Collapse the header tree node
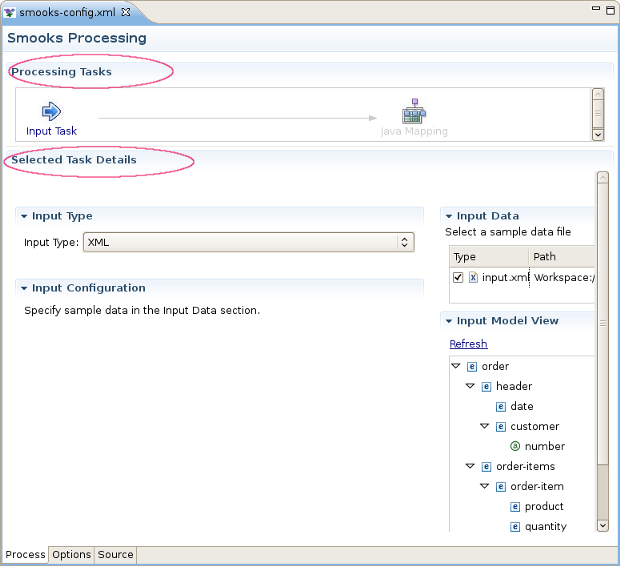Screen dimensions: 620x566 pos(470,386)
